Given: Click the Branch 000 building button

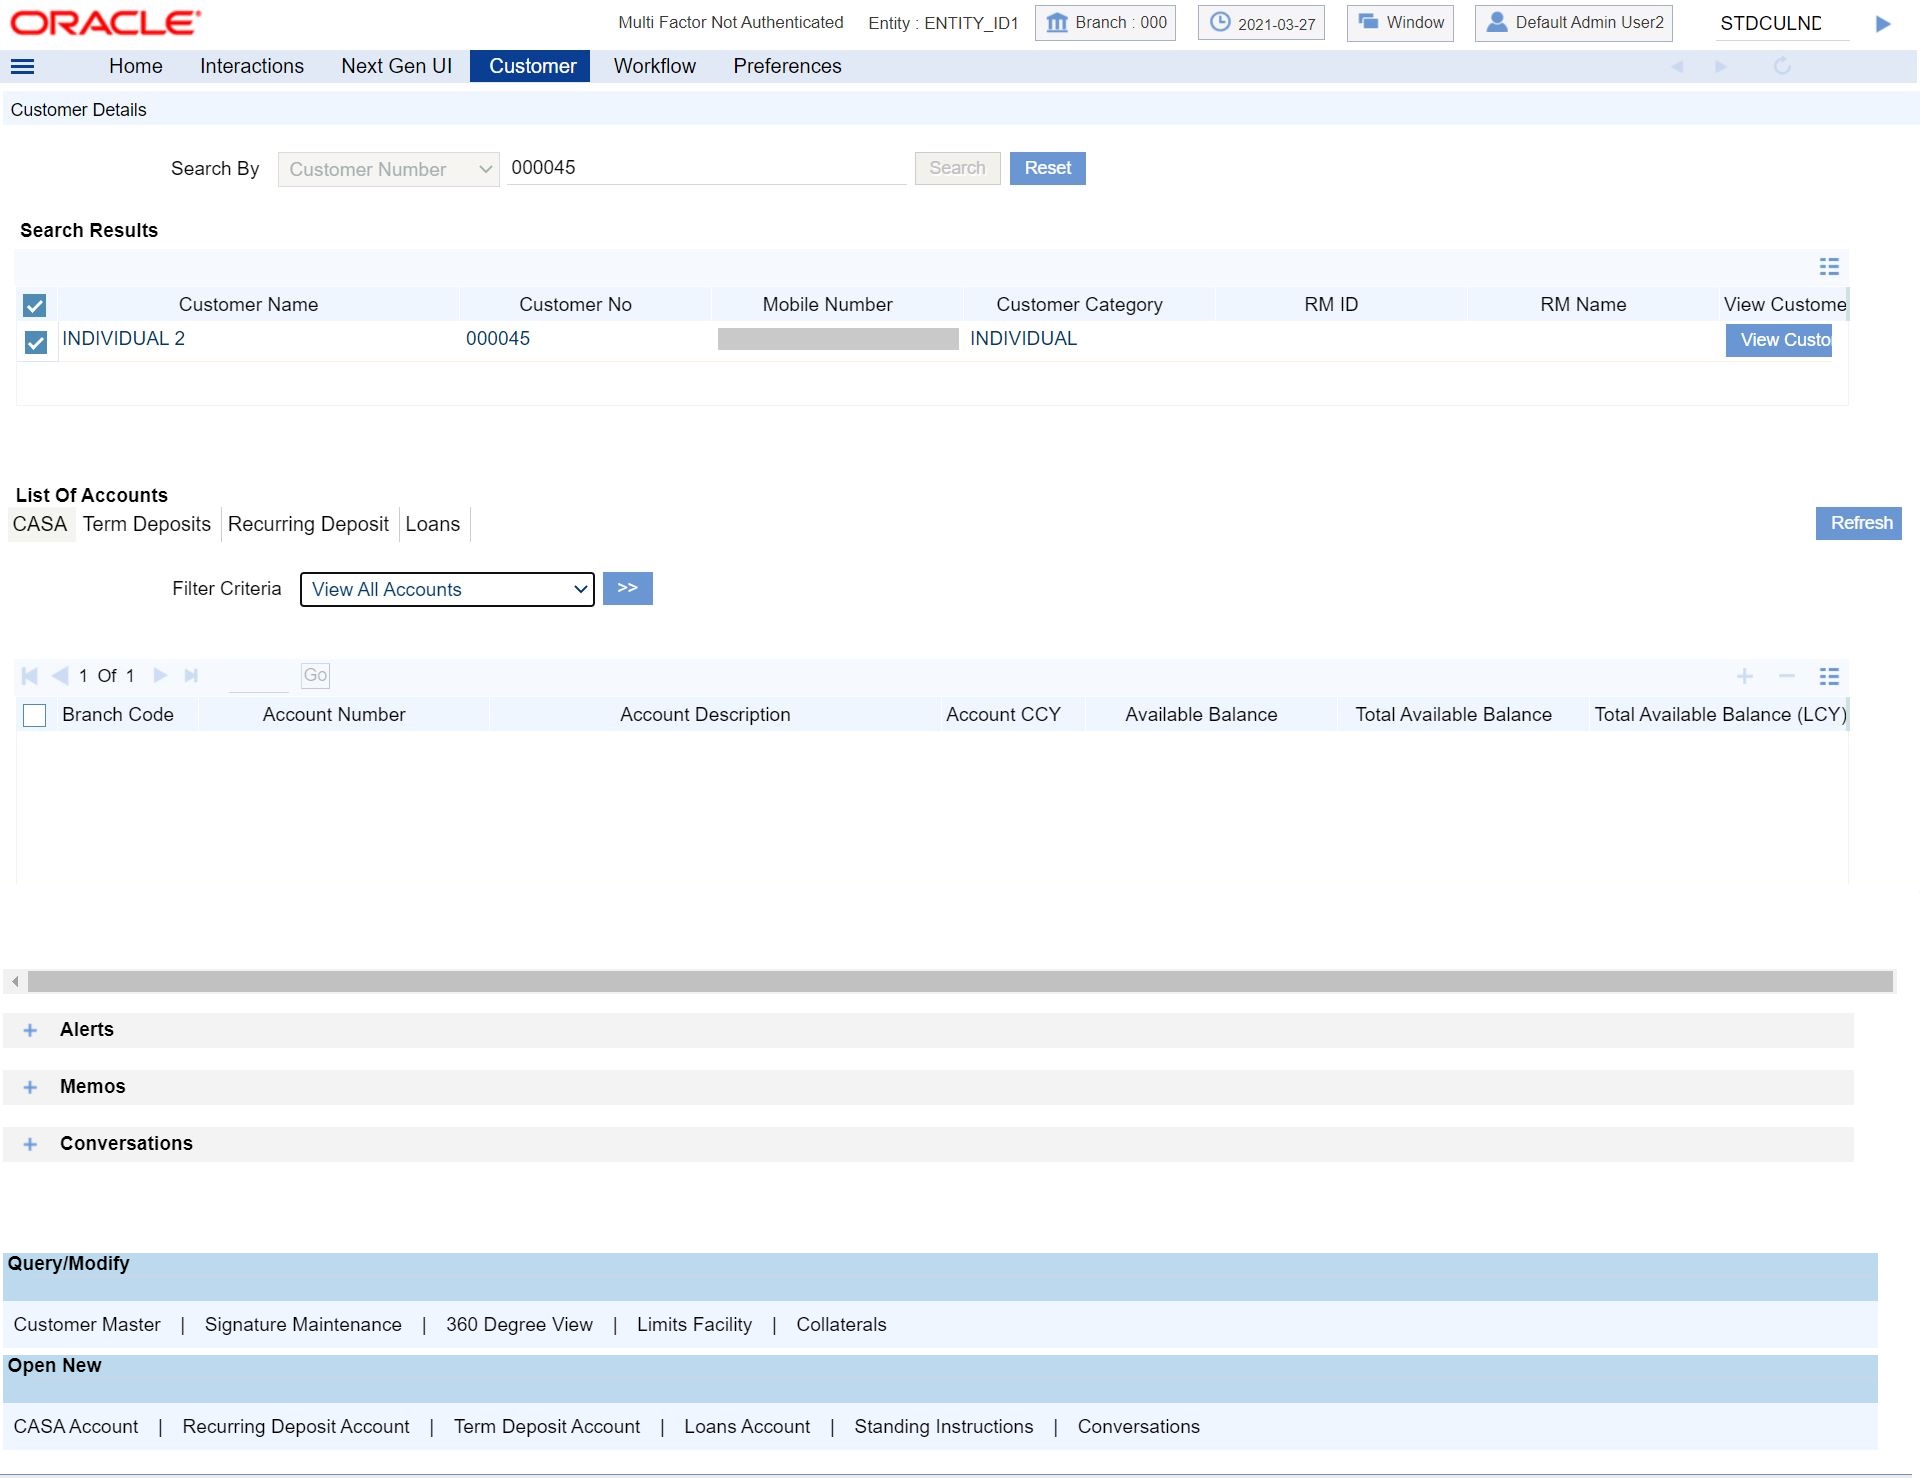Looking at the screenshot, I should 1105,23.
